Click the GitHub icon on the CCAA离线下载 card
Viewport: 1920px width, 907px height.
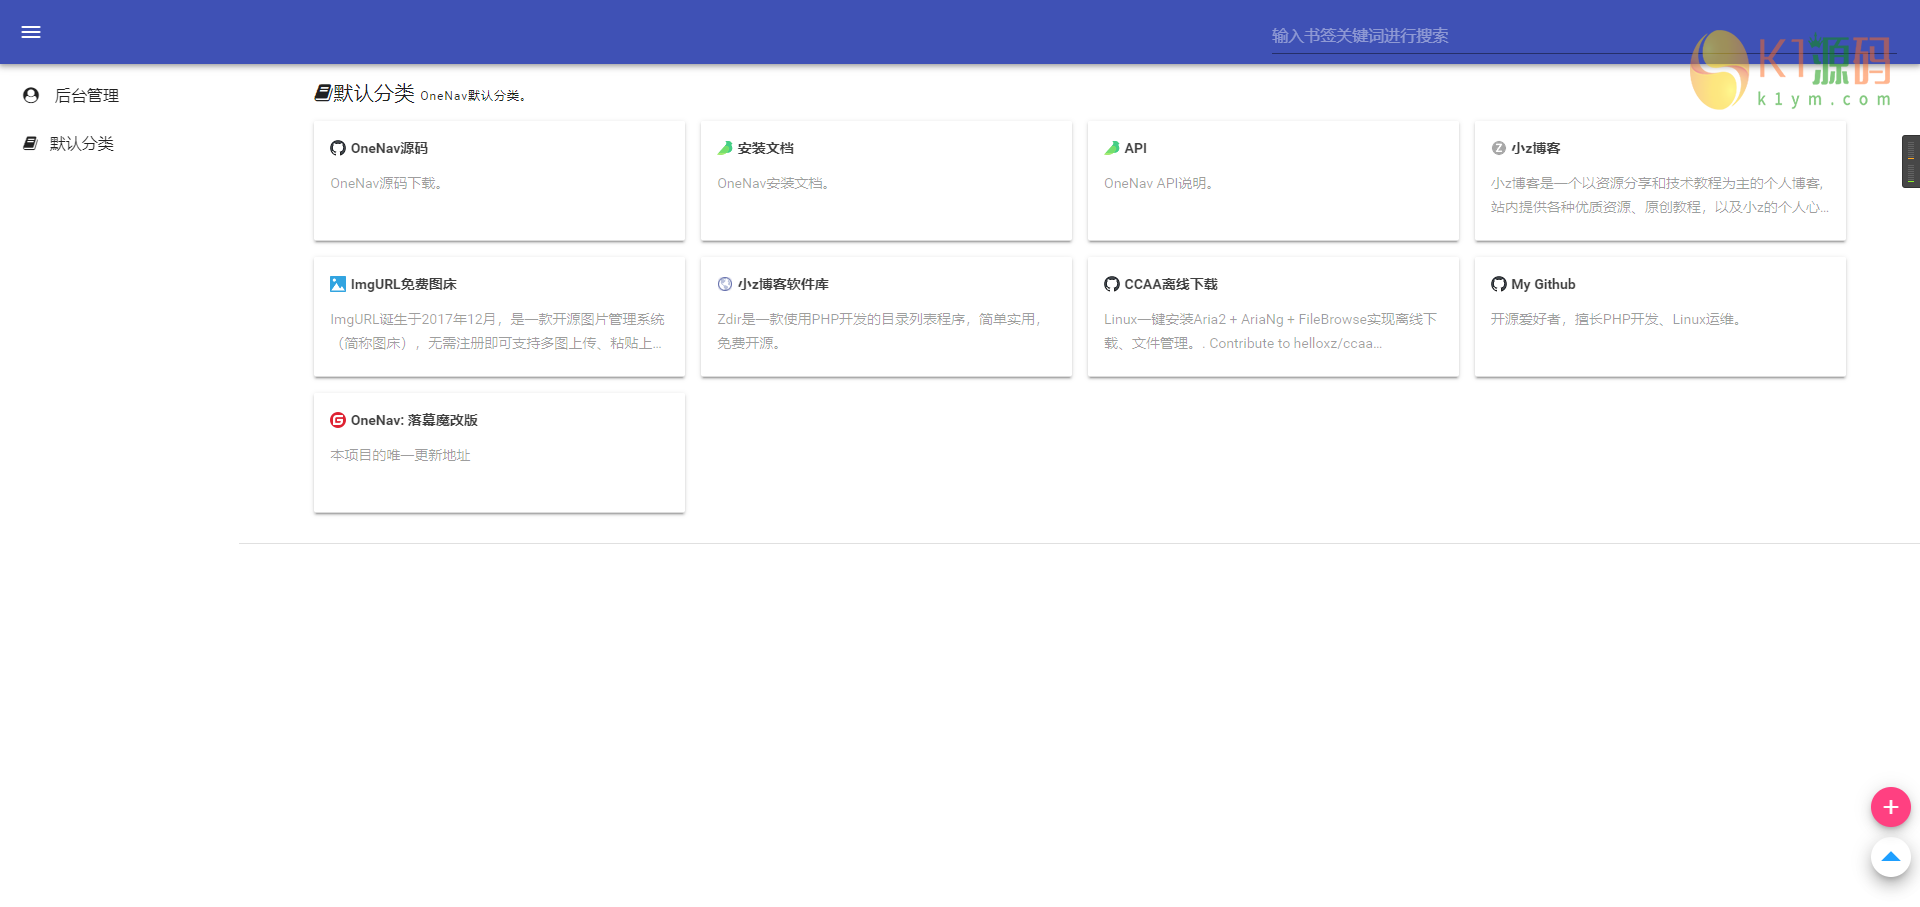(x=1112, y=284)
